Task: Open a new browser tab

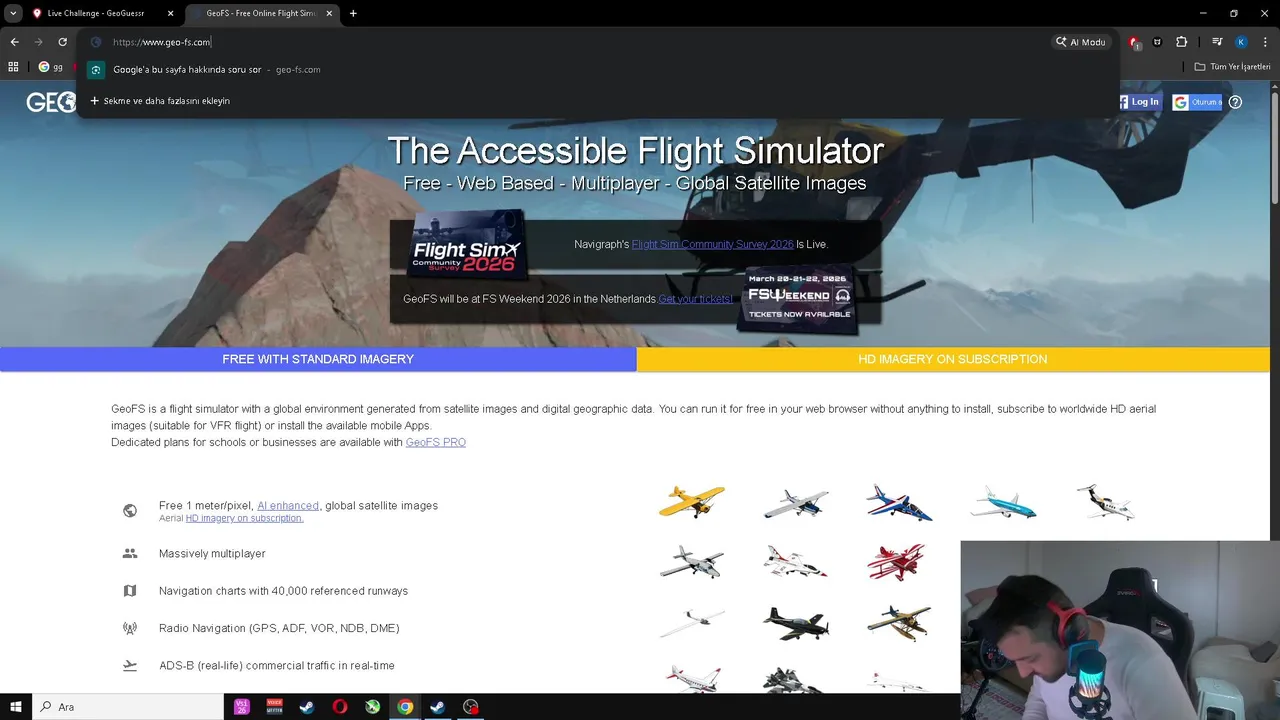Action: pyautogui.click(x=353, y=13)
